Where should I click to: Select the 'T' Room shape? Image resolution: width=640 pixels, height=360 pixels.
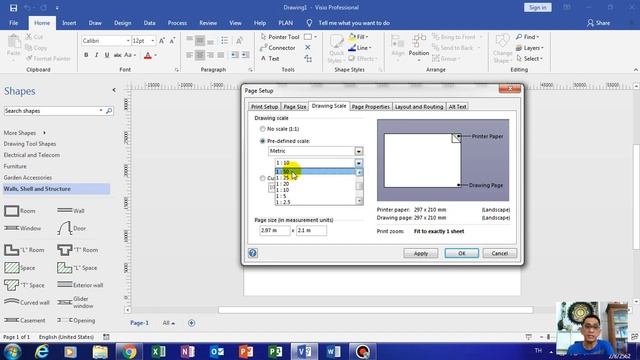[x=78, y=250]
